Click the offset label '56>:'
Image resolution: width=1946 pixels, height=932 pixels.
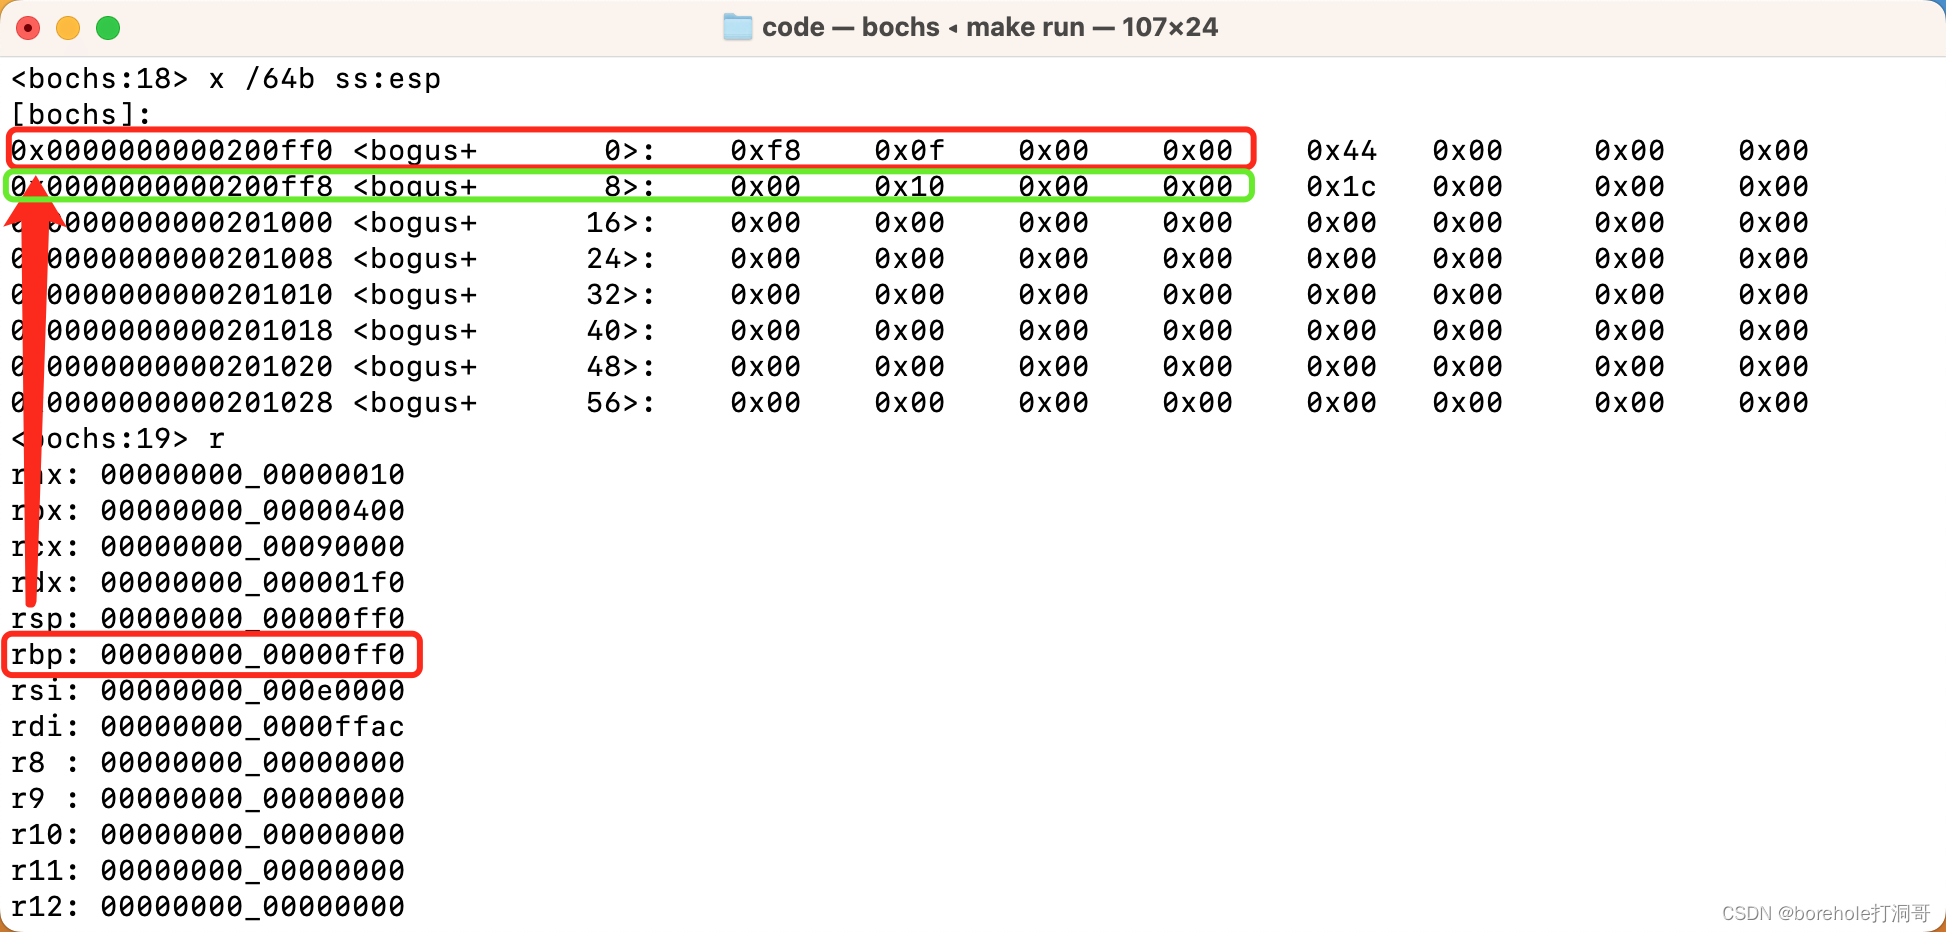(620, 403)
